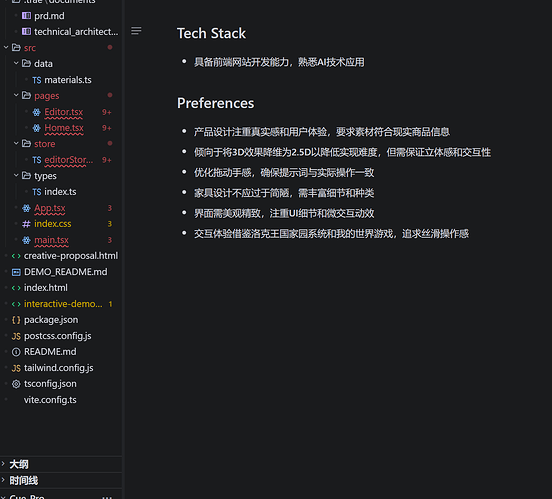This screenshot has height=499, width=552.
Task: Toggle document outline lines icon
Action: coord(136,31)
